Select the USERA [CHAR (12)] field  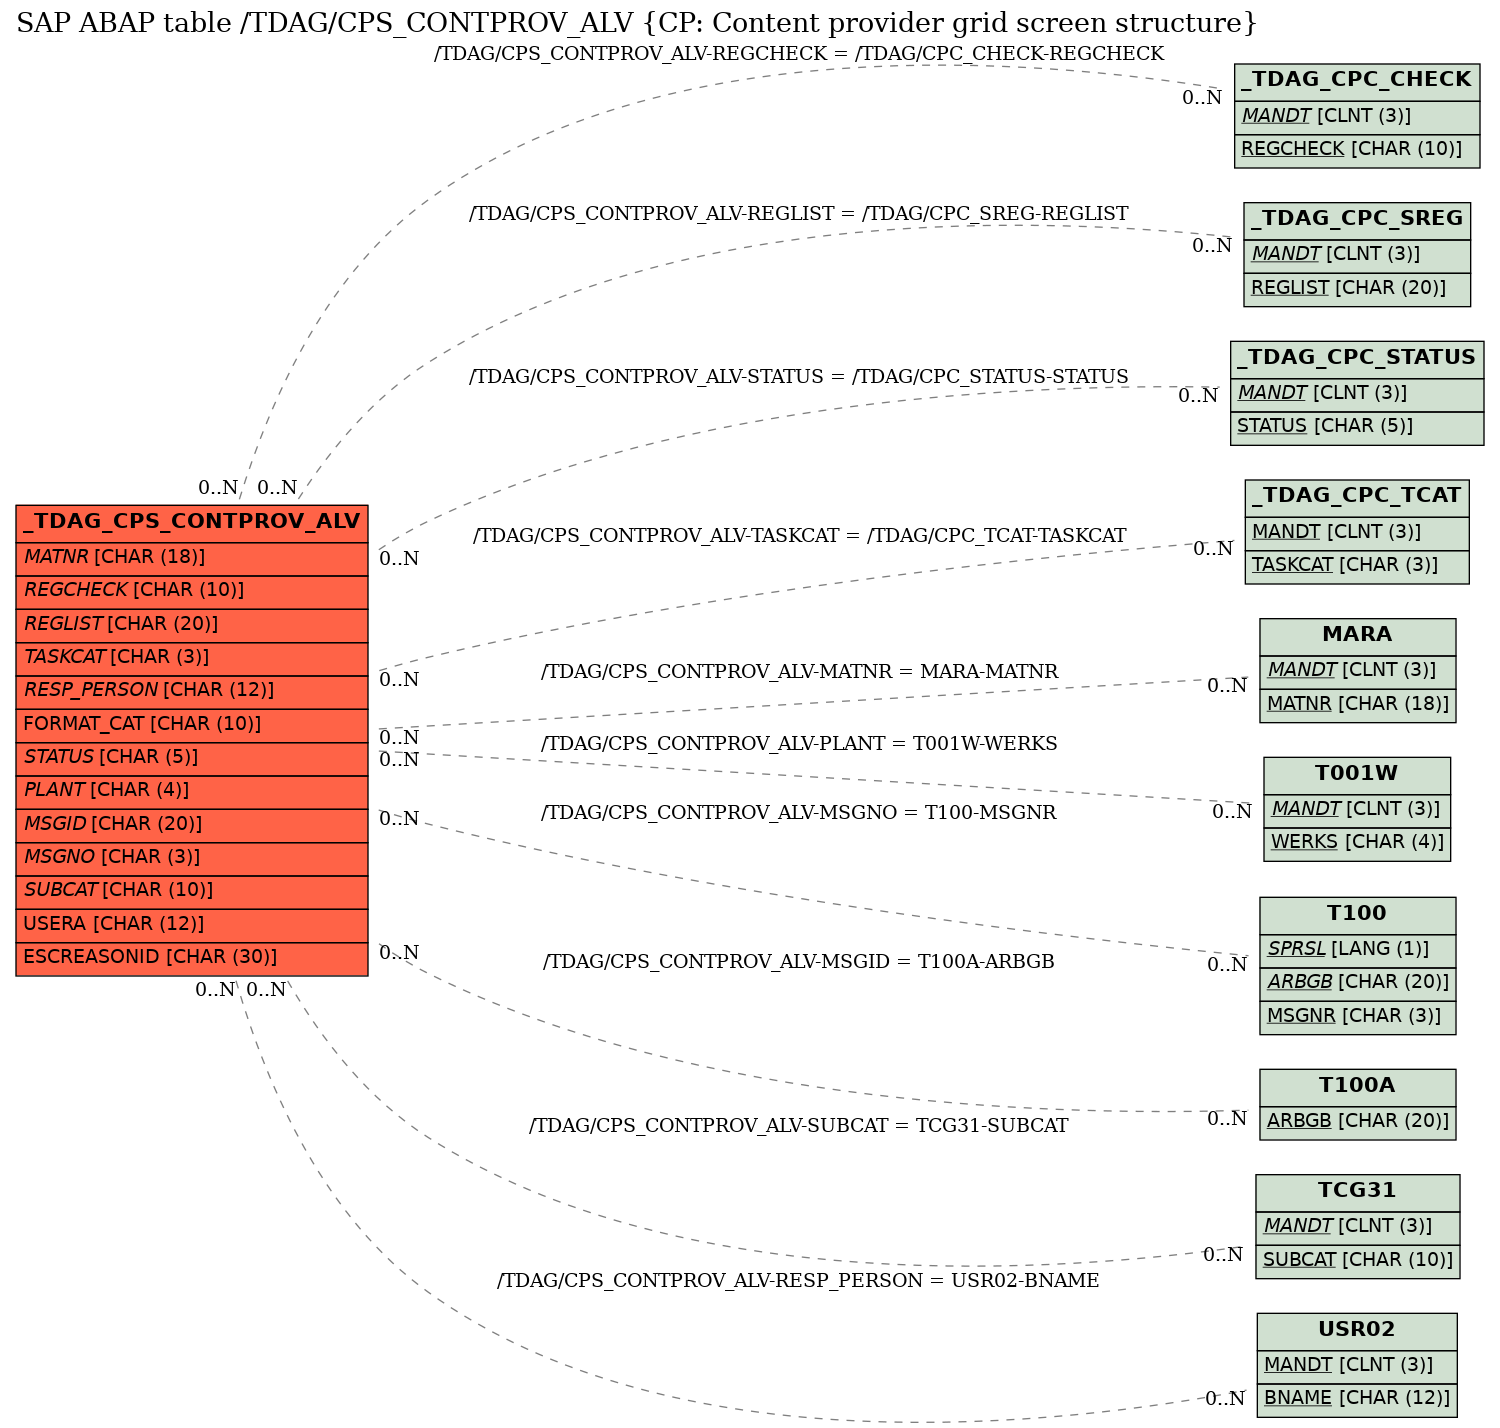click(192, 925)
